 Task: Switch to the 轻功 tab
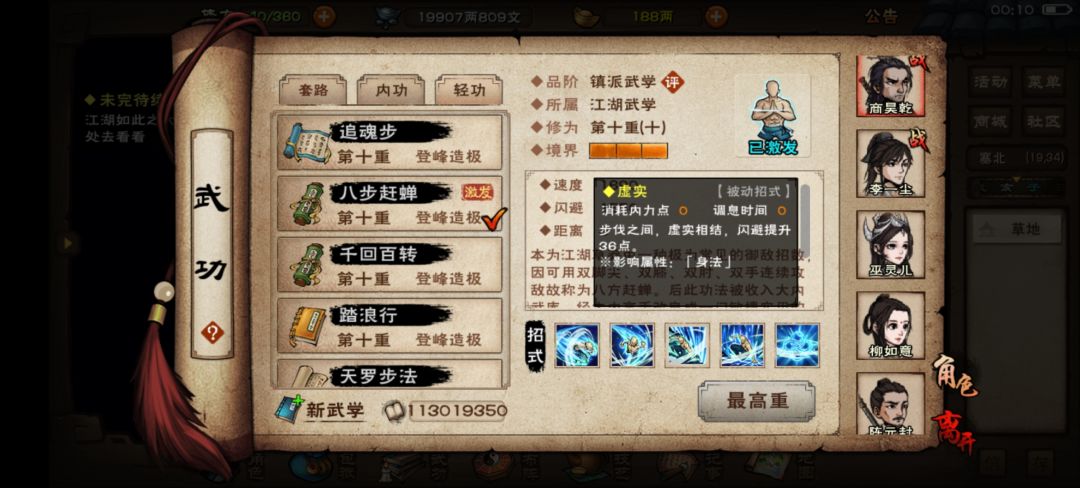[469, 90]
